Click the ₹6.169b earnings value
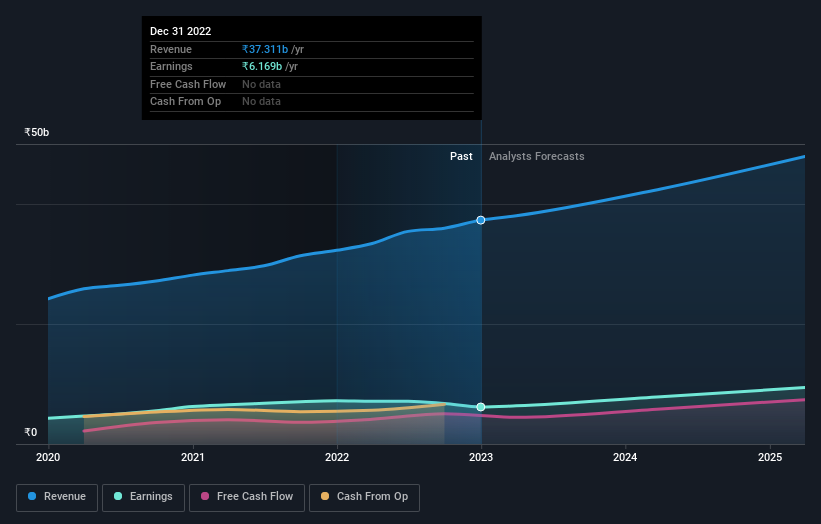This screenshot has width=821, height=524. pyautogui.click(x=262, y=66)
